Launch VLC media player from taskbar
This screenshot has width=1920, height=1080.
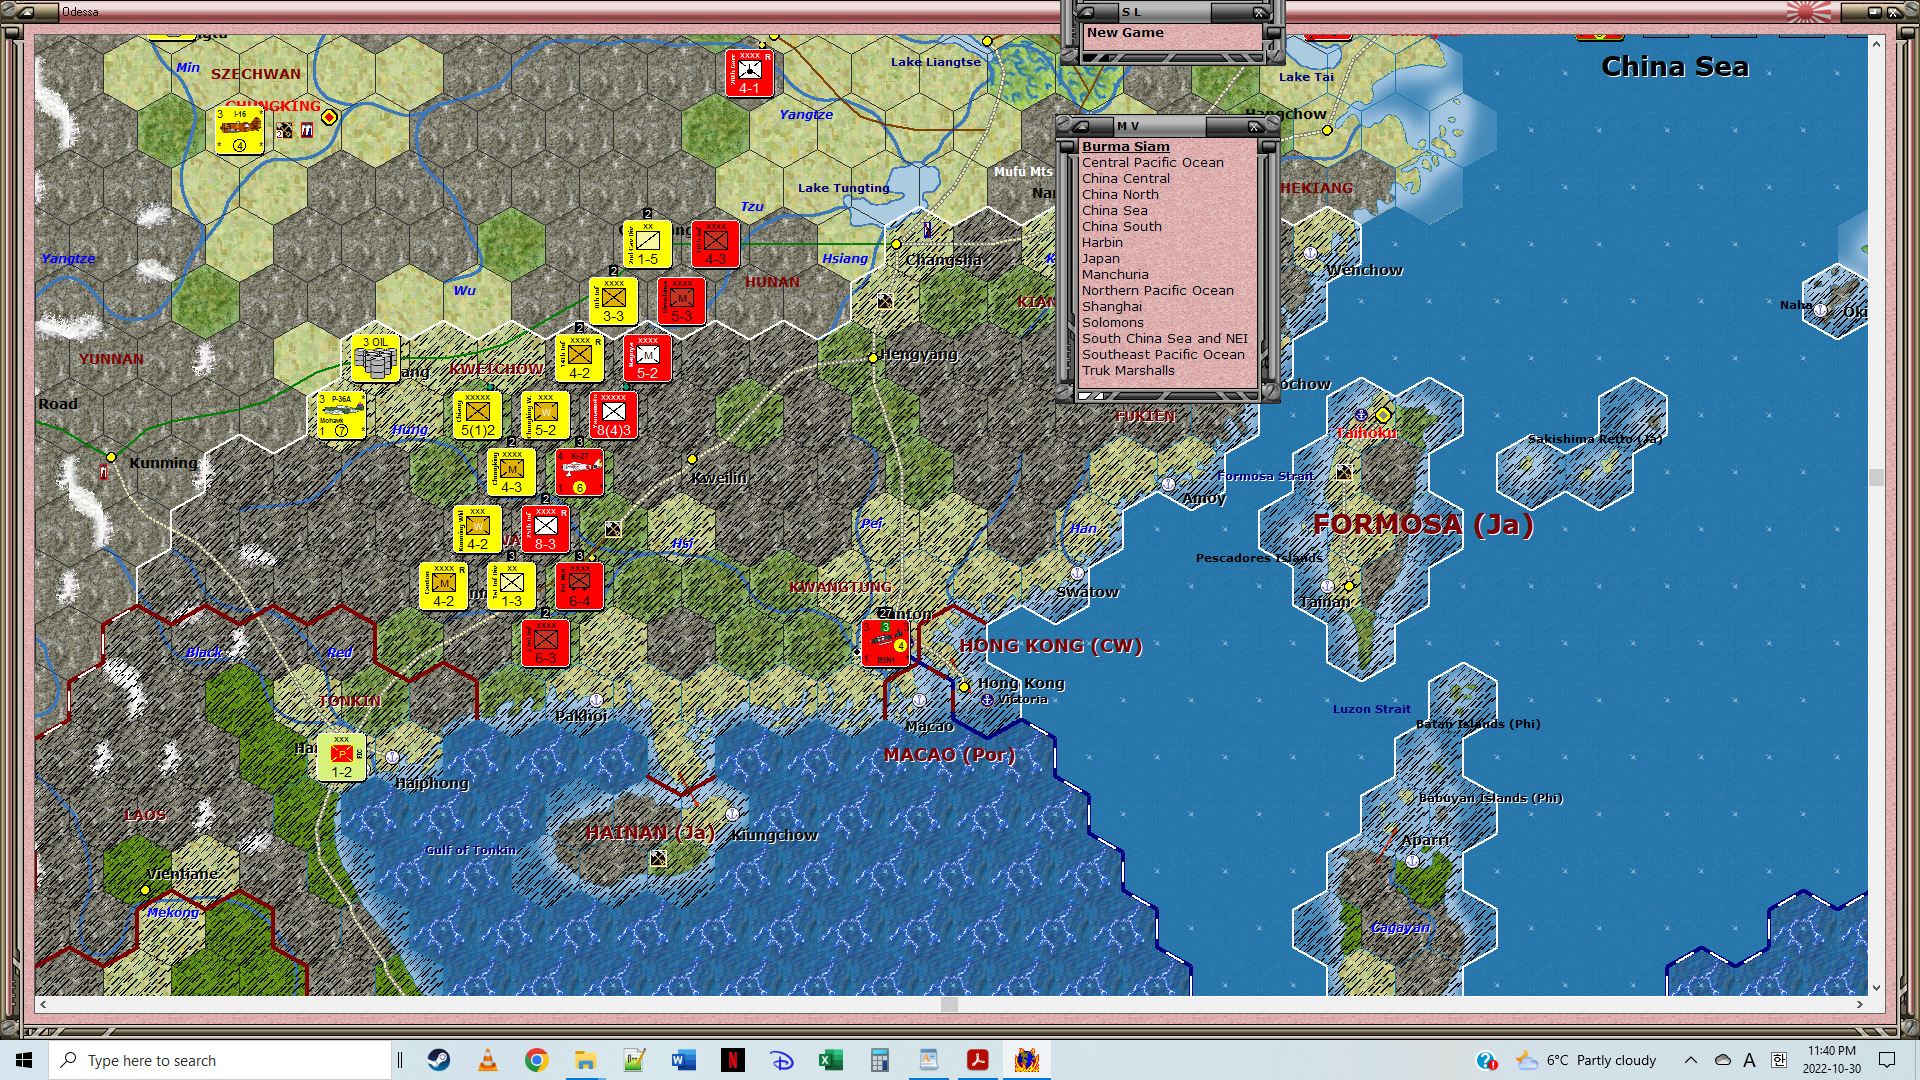coord(488,1060)
